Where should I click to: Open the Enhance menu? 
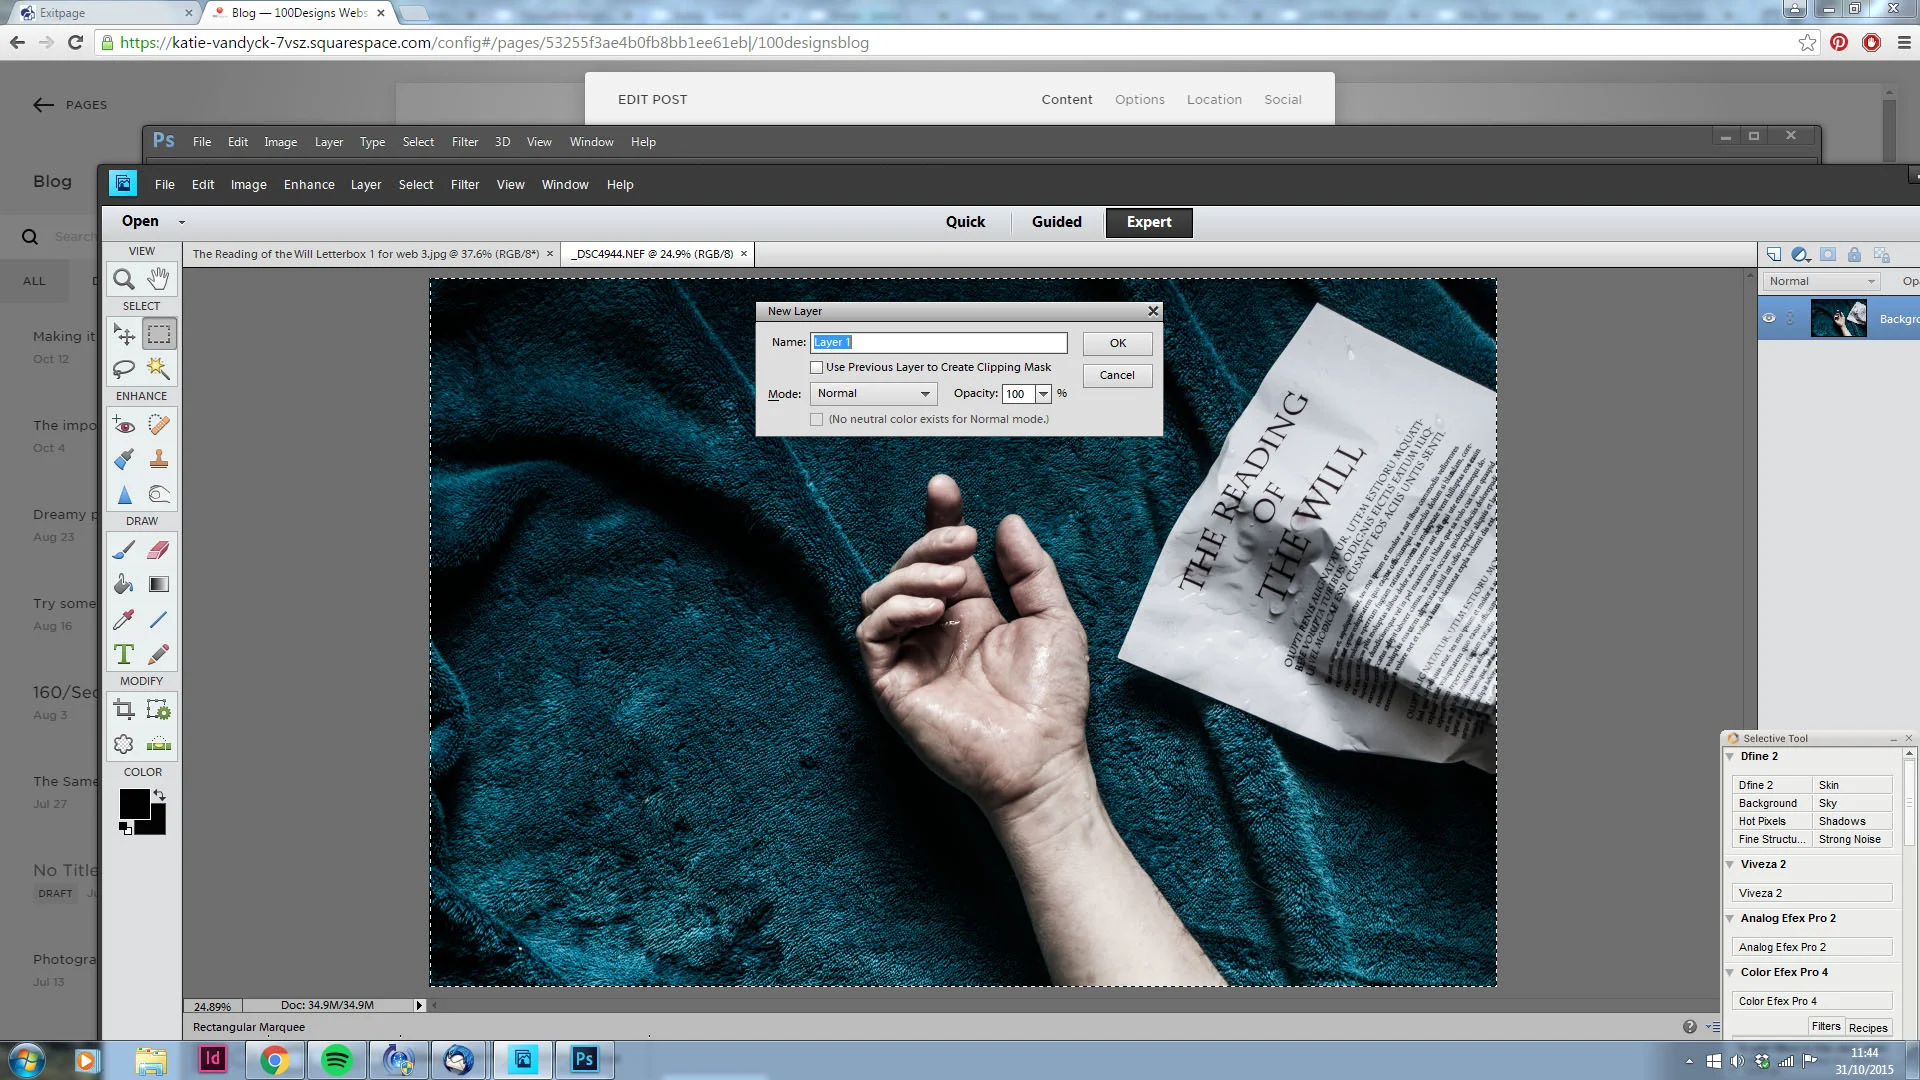pyautogui.click(x=309, y=185)
